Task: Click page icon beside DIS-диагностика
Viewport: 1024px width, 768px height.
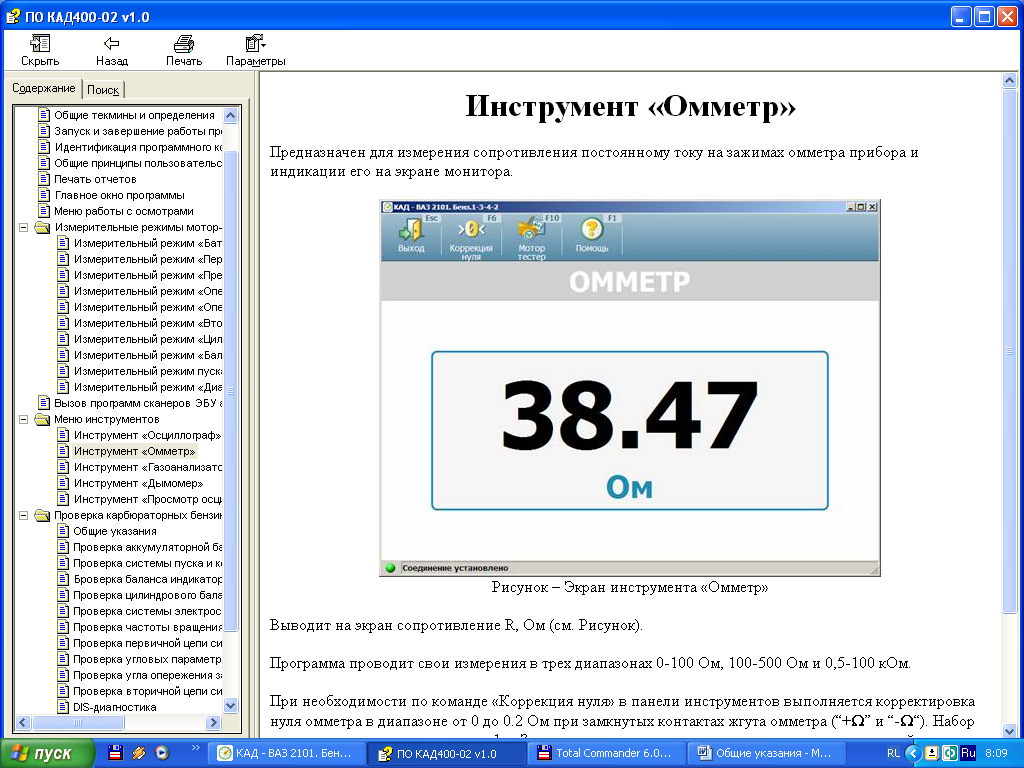Action: pyautogui.click(x=63, y=707)
